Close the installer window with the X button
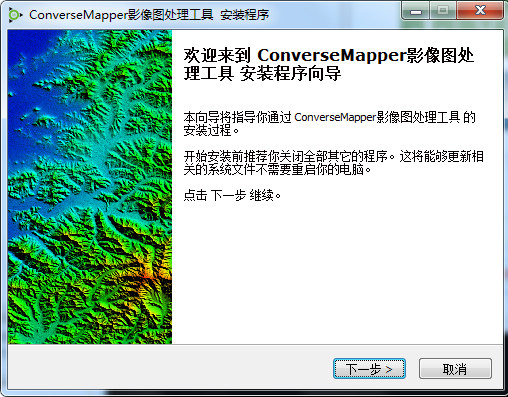508x397 pixels. pos(480,11)
